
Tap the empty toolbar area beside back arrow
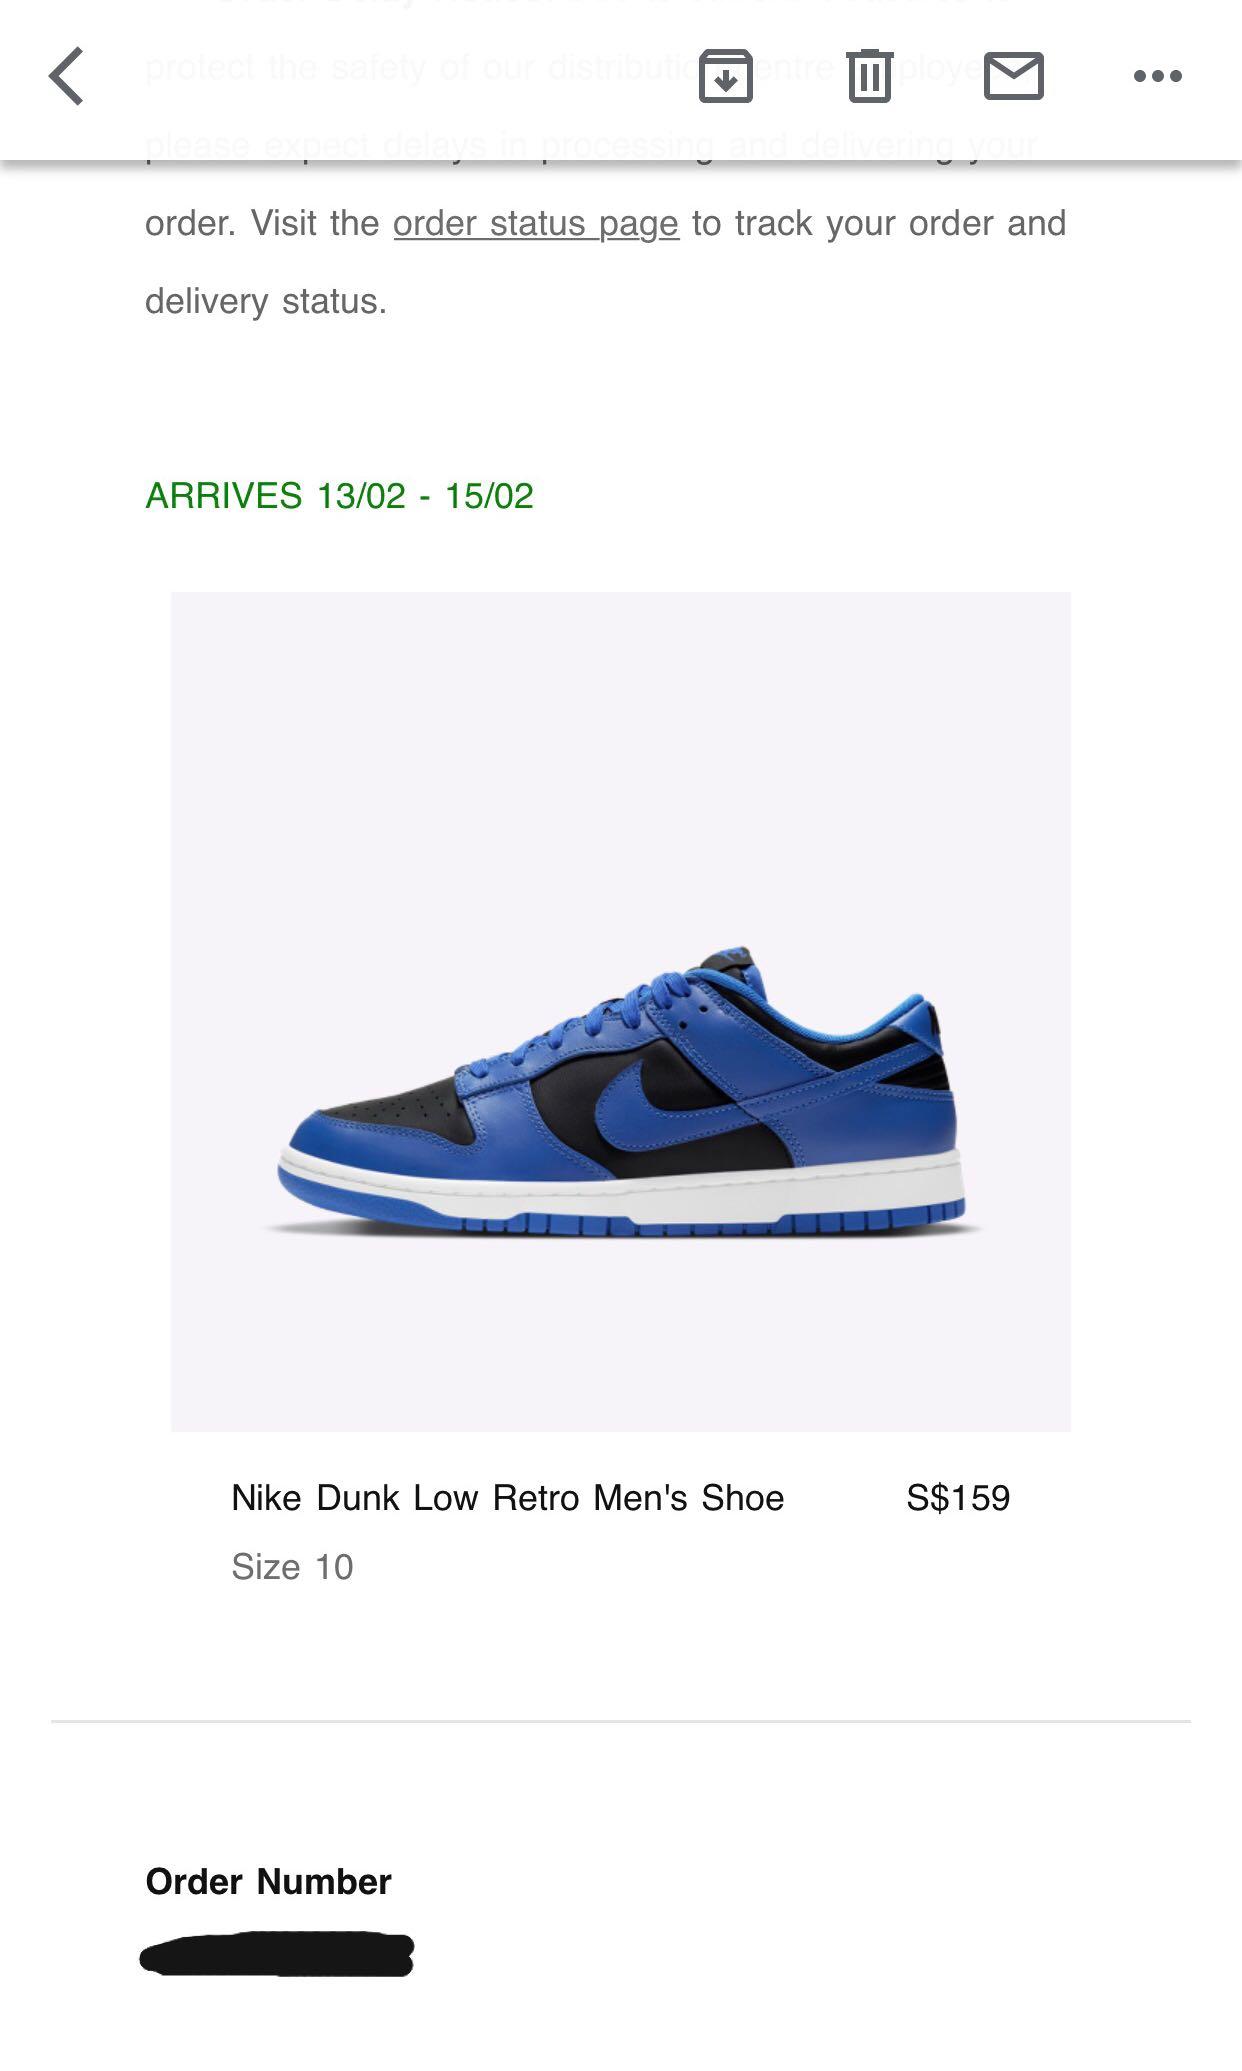coord(390,76)
